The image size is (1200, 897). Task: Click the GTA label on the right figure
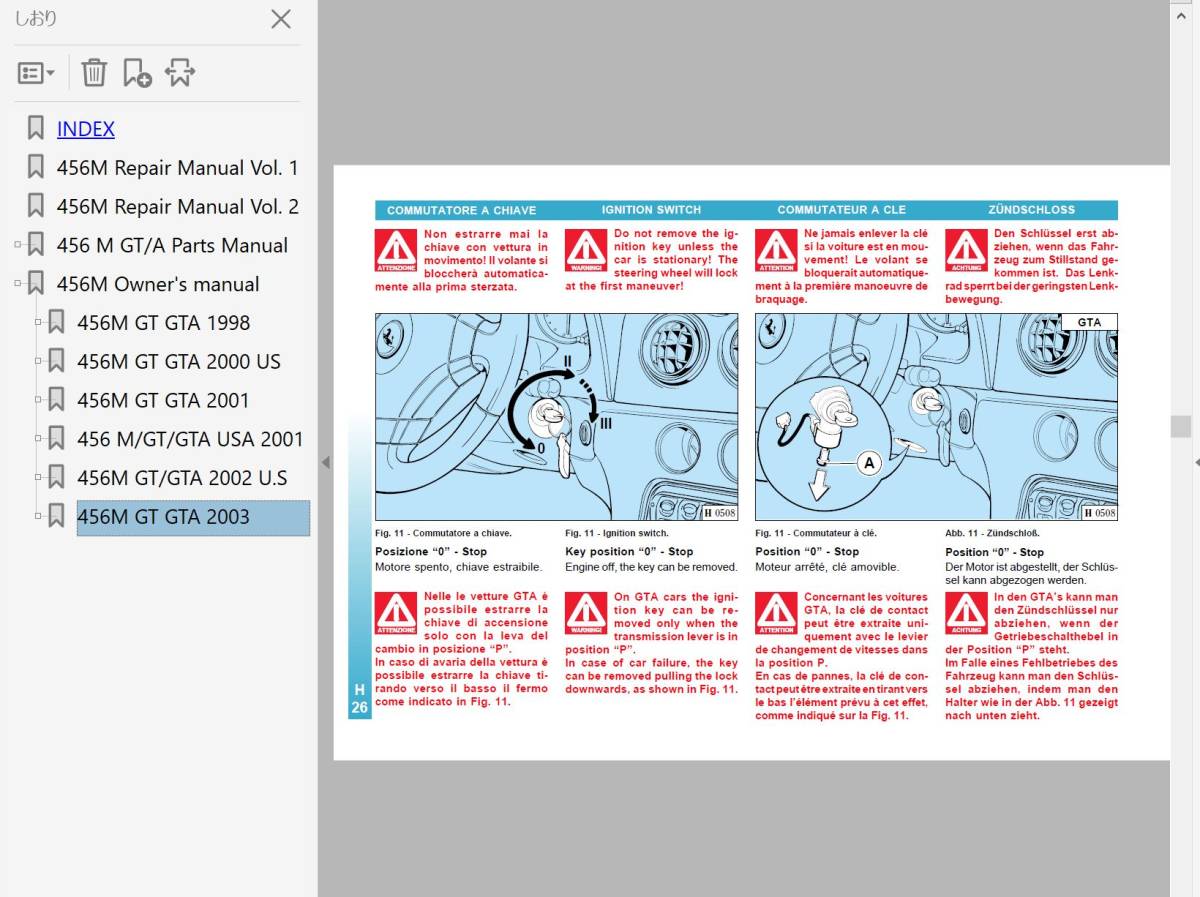[1089, 322]
